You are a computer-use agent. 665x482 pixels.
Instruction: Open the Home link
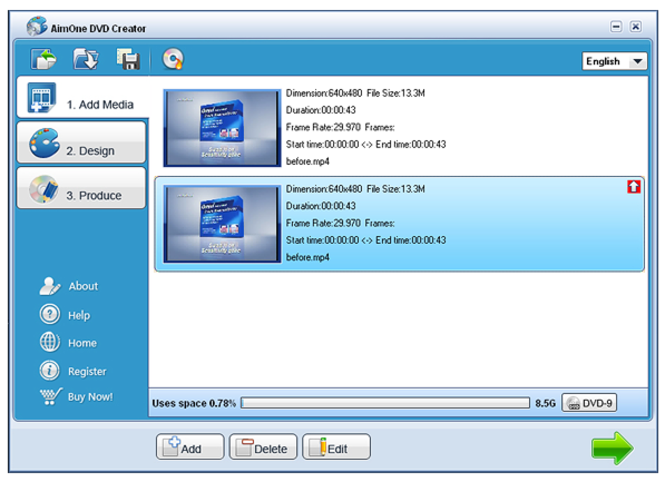click(x=82, y=343)
